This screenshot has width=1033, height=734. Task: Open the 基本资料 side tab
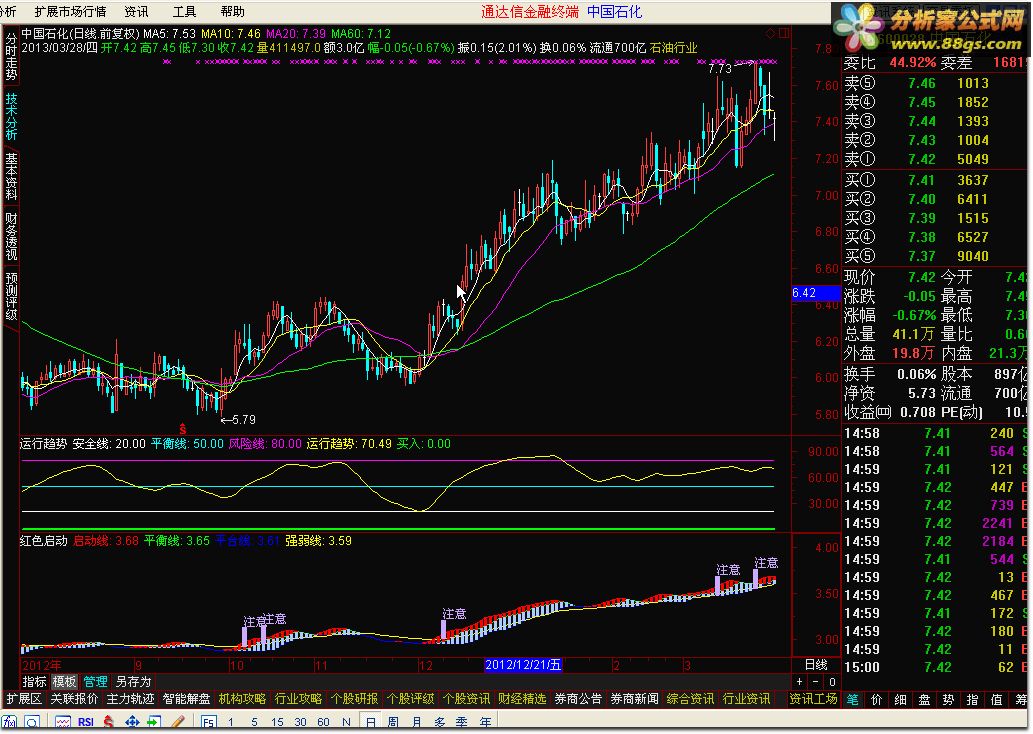11,176
